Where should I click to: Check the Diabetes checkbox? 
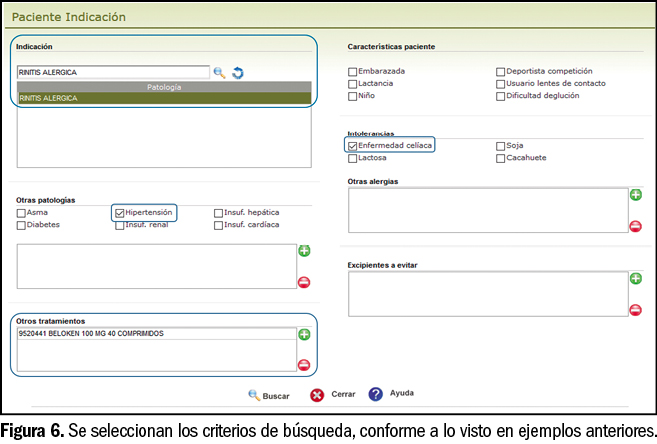[21, 225]
